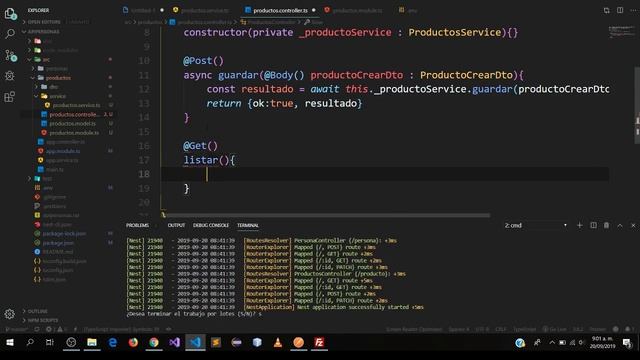The width and height of the screenshot is (640, 360).
Task: Collapse the src folder
Action: (x=46, y=60)
